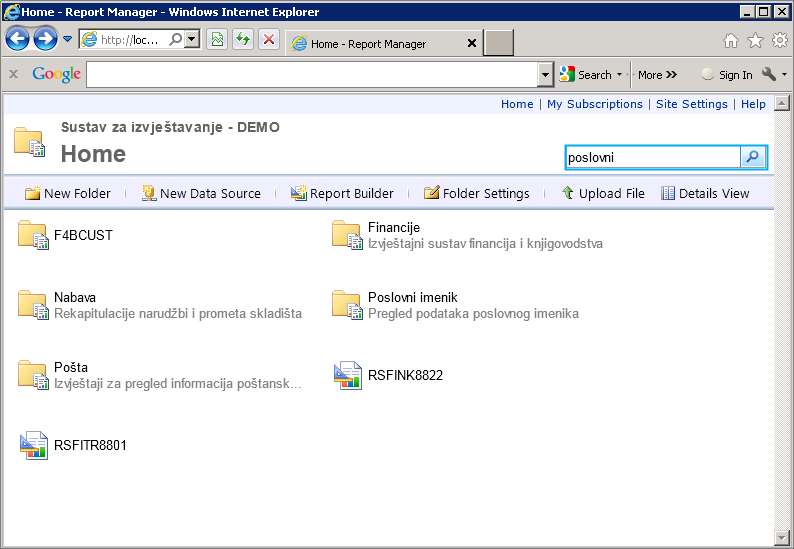
Task: Open the RSFINK8822 report icon
Action: [x=347, y=375]
